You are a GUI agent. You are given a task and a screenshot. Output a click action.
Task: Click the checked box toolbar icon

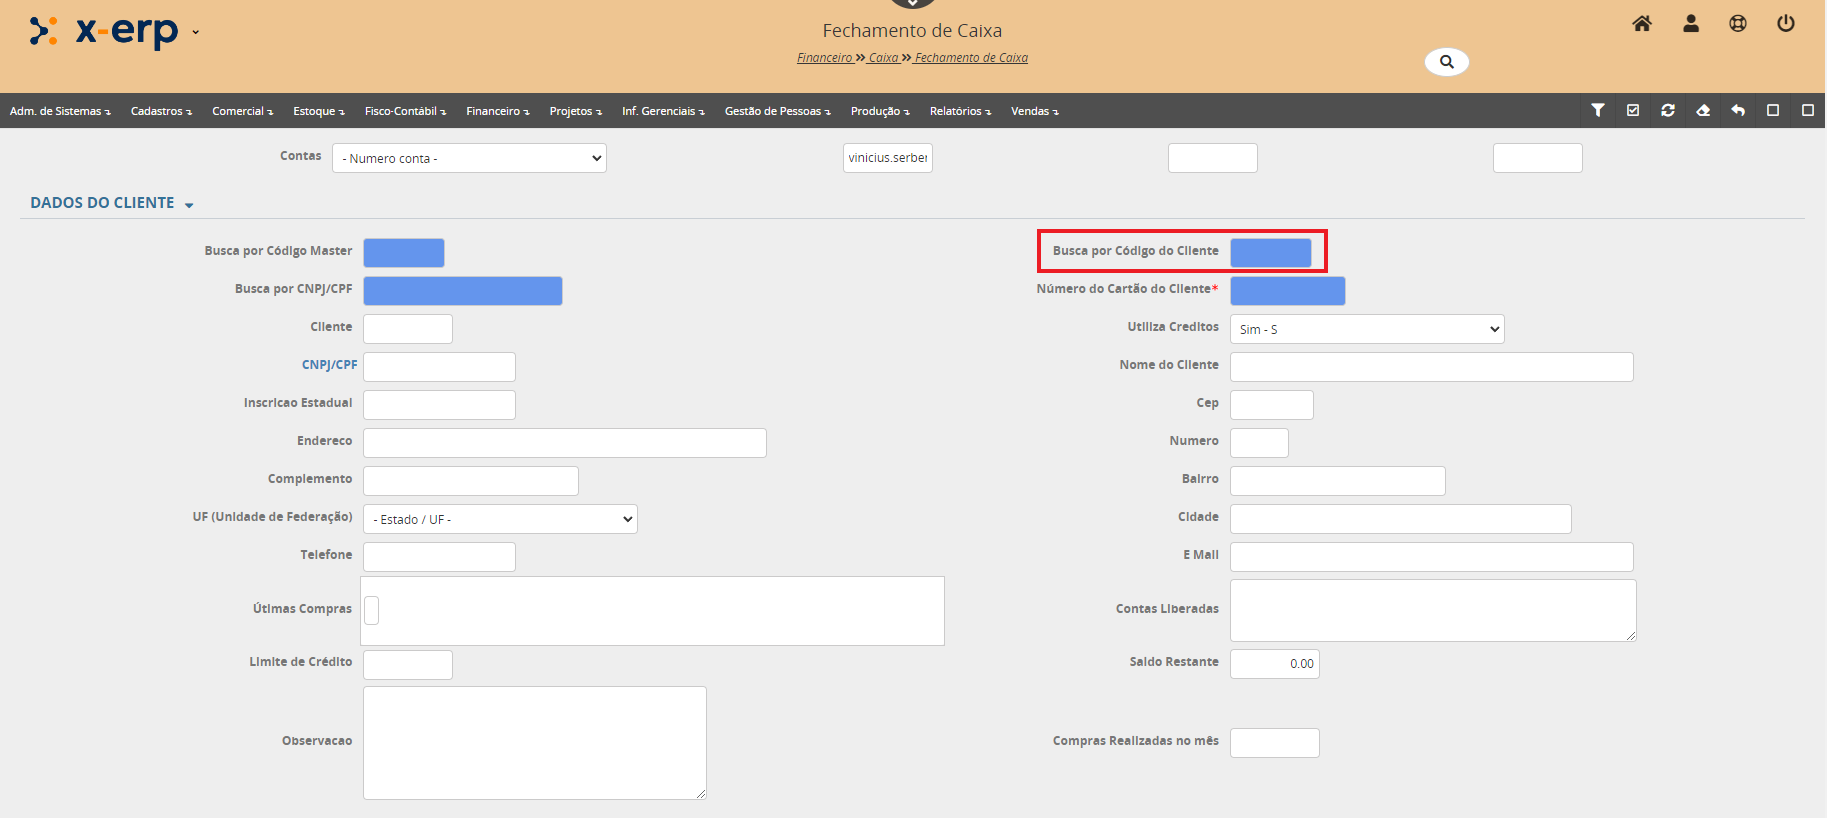click(x=1633, y=111)
